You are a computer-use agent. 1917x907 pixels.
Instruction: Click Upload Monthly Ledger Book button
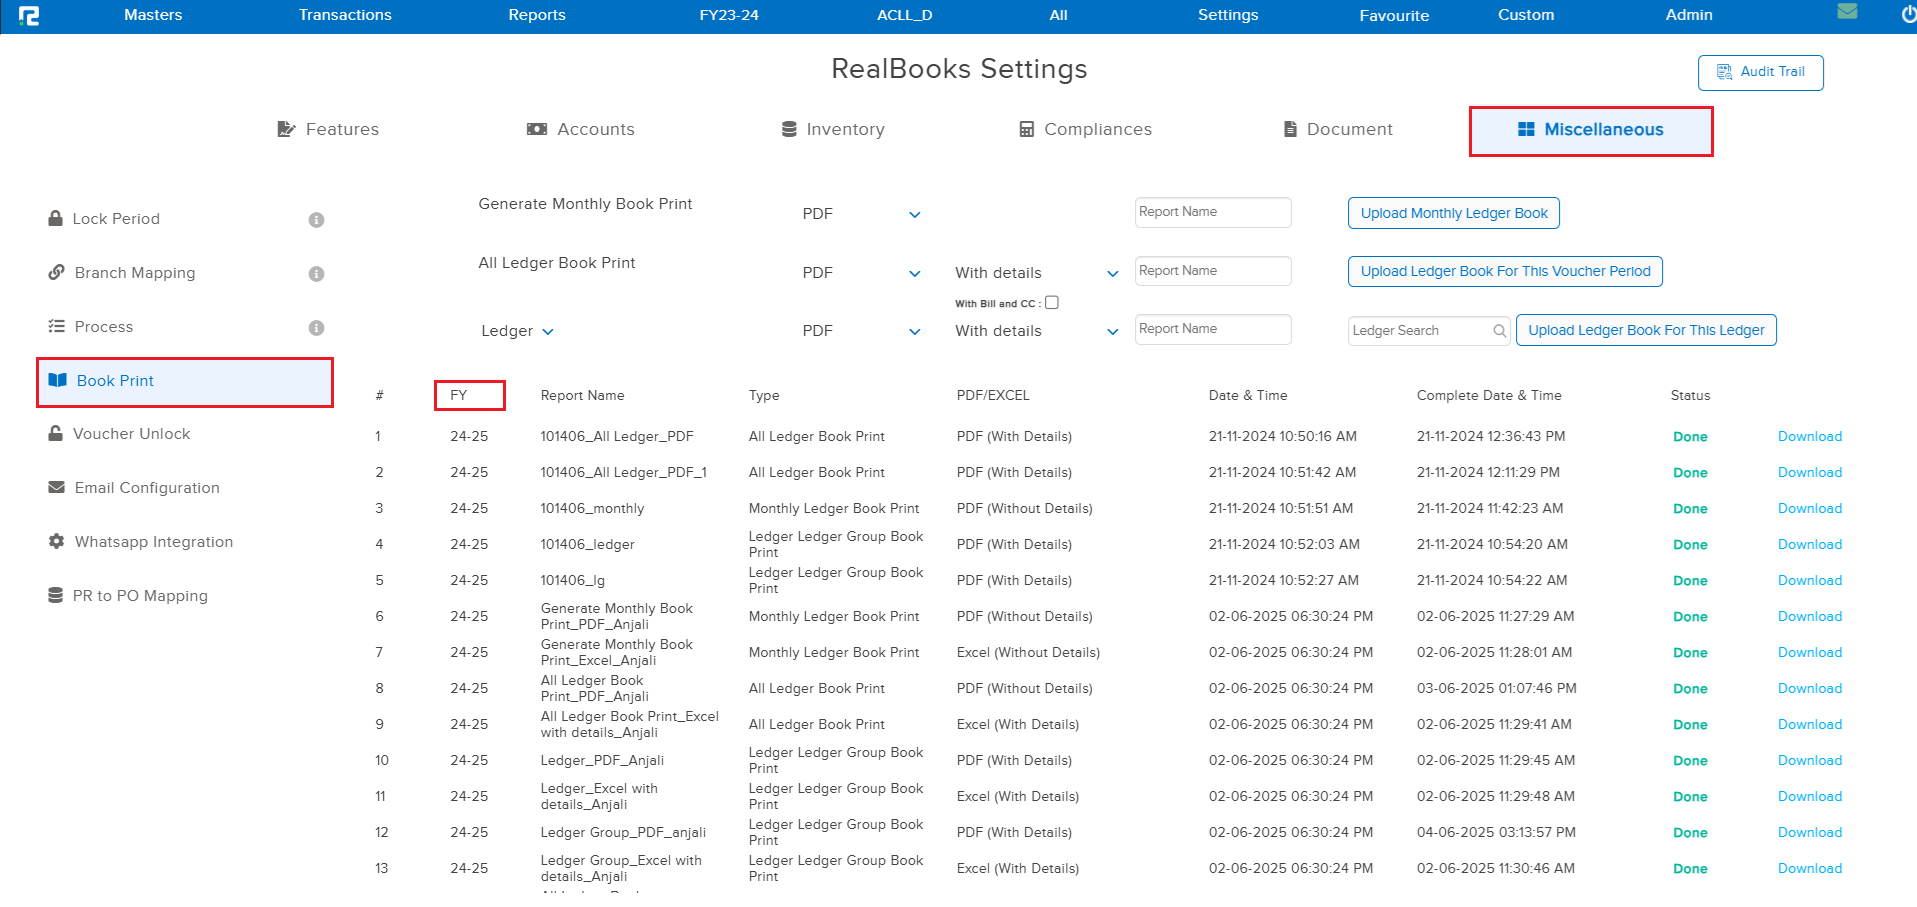coord(1453,213)
